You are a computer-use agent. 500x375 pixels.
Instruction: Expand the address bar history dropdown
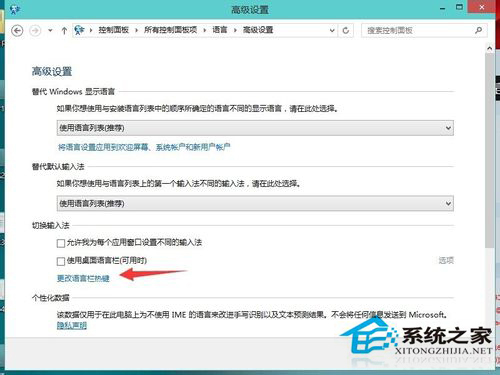[x=332, y=31]
